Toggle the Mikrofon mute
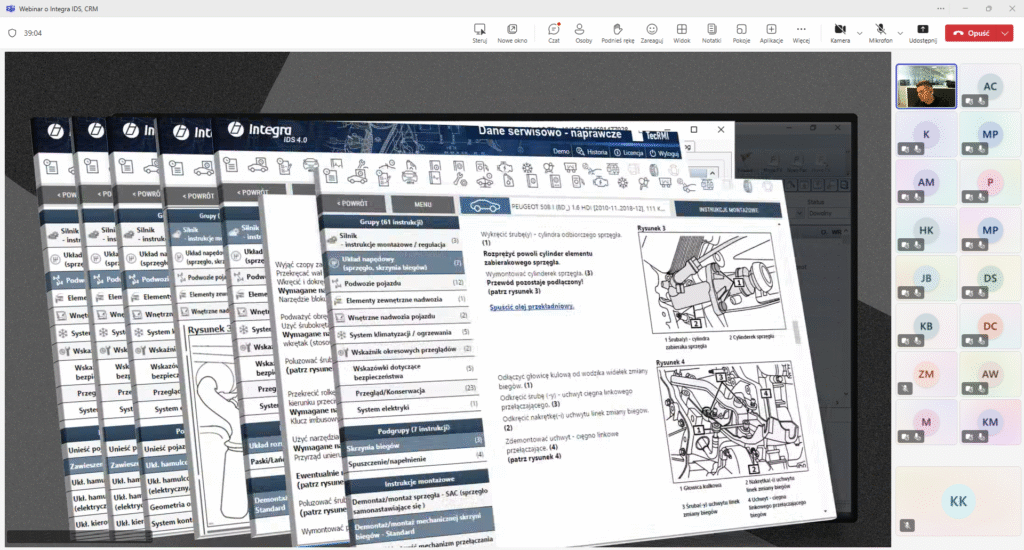This screenshot has width=1024, height=550. click(880, 33)
